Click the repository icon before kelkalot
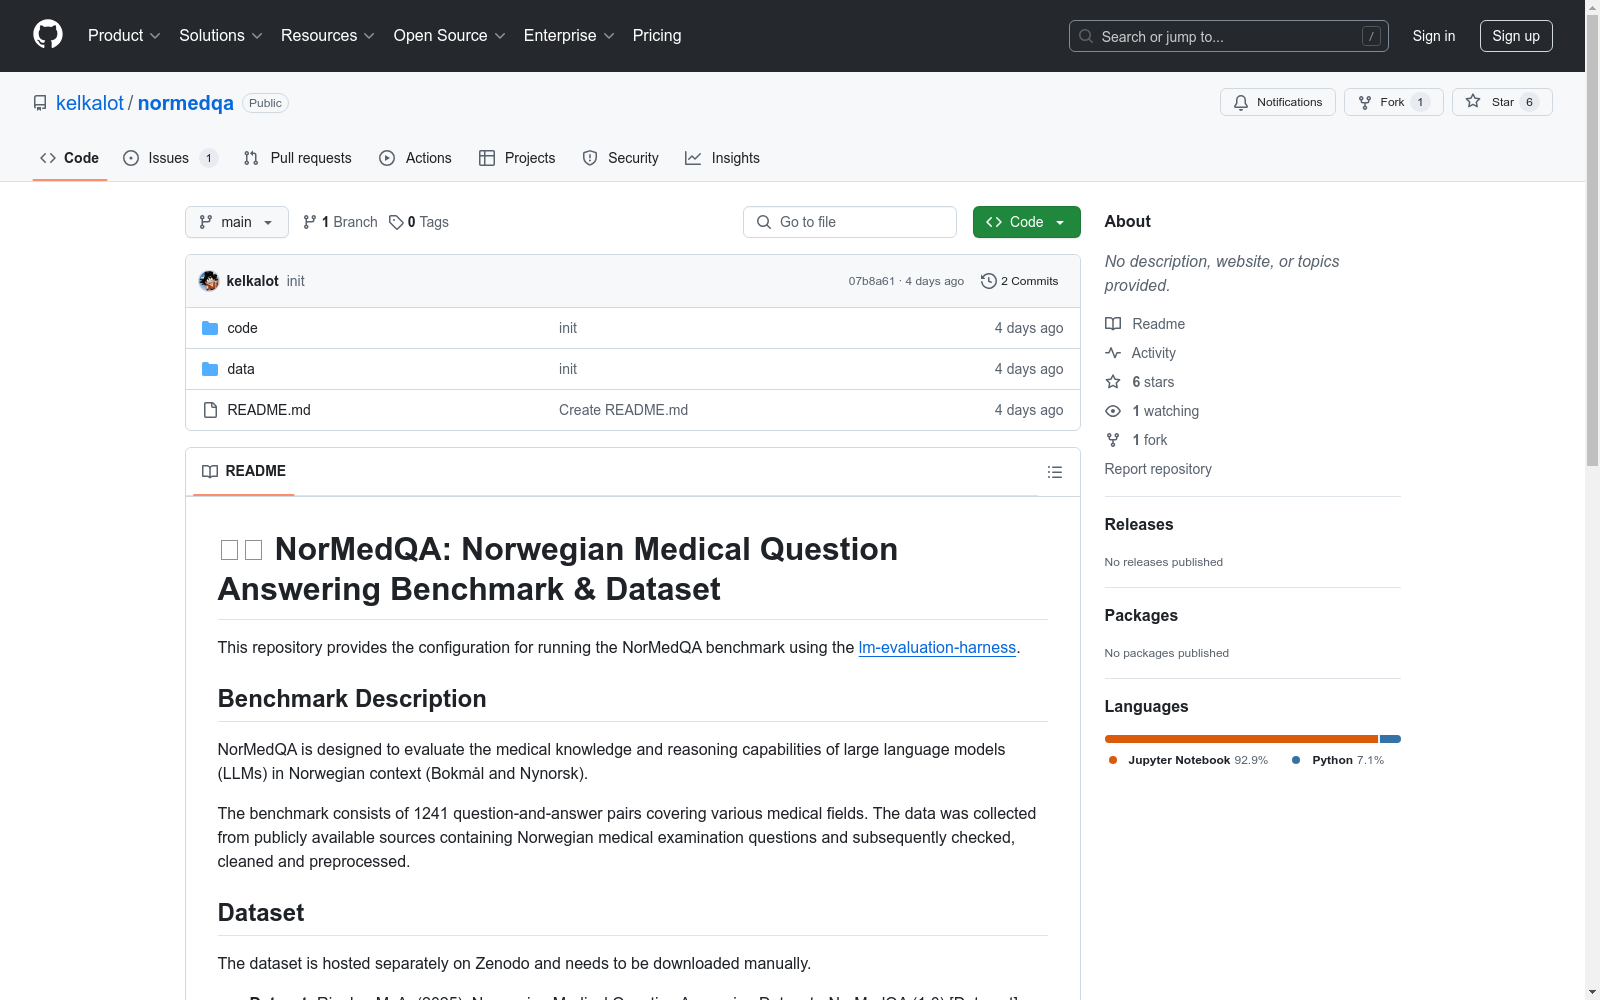Viewport: 1600px width, 1000px height. click(40, 103)
